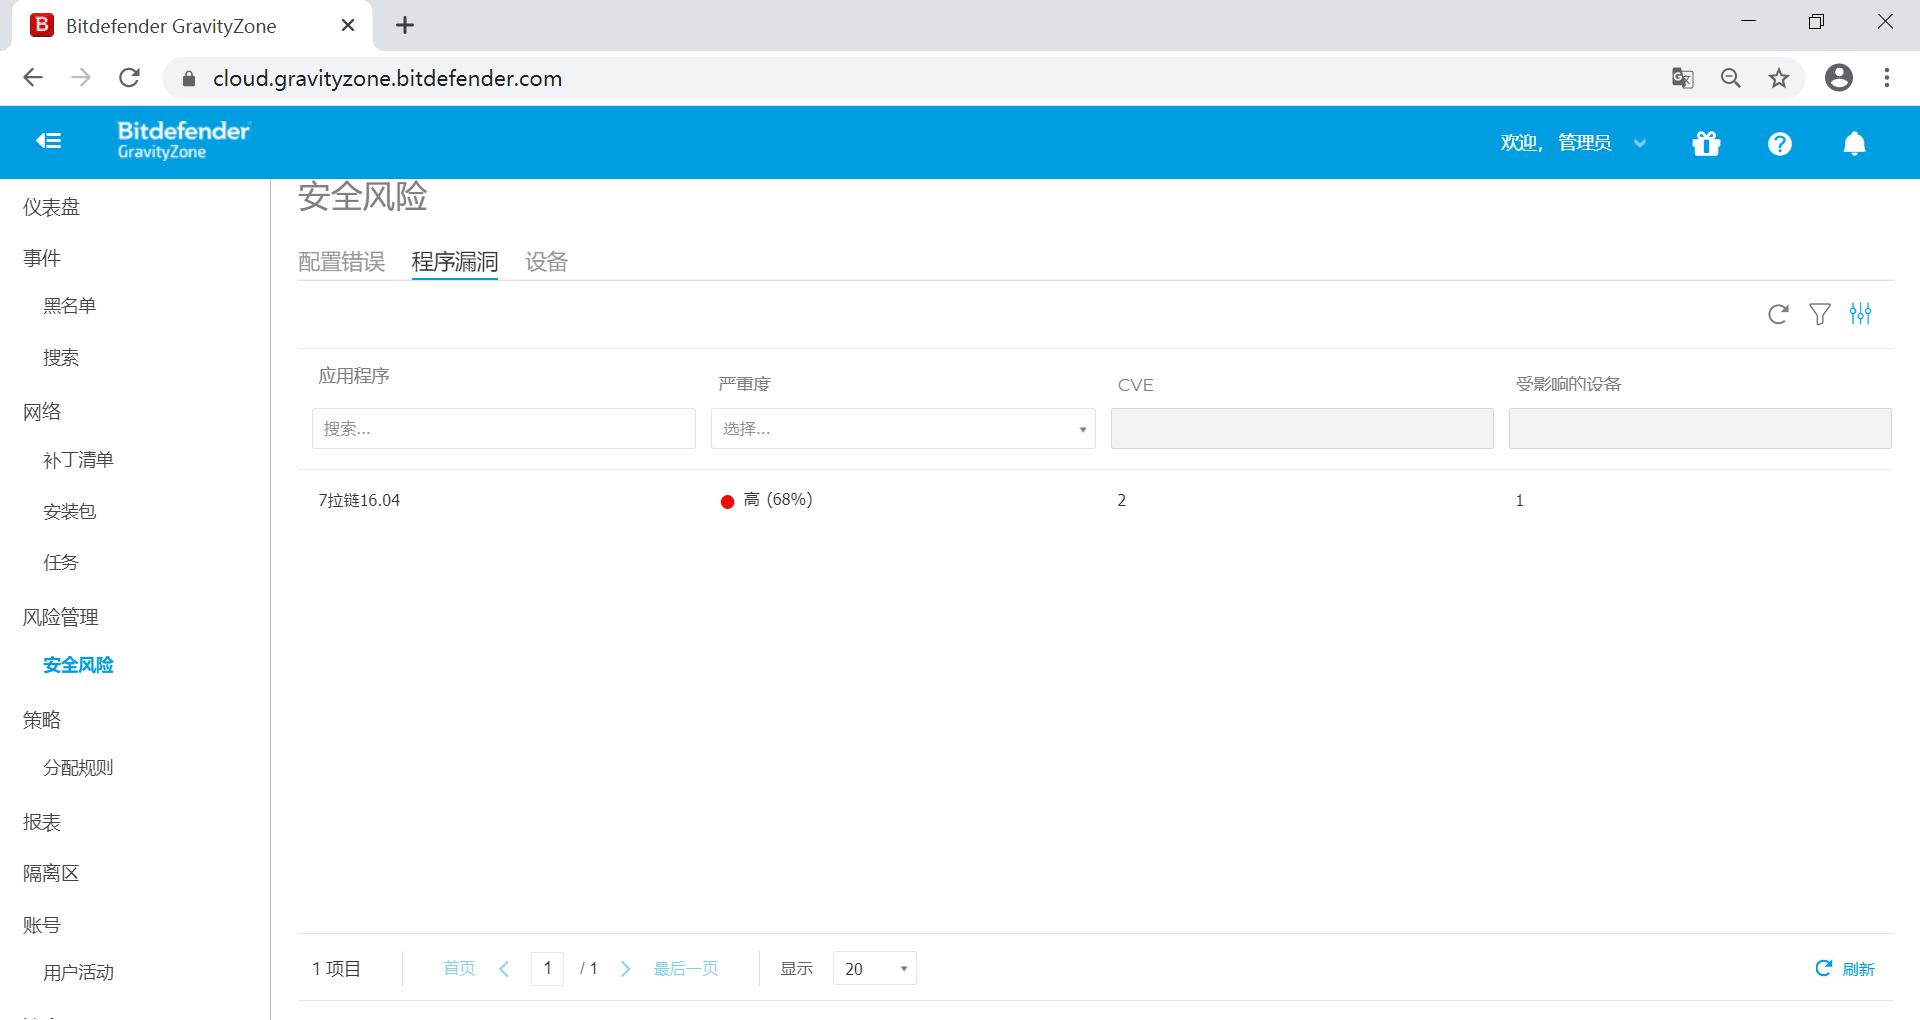The height and width of the screenshot is (1020, 1920).
Task: Open 网络 in the sidebar
Action: [x=42, y=412]
